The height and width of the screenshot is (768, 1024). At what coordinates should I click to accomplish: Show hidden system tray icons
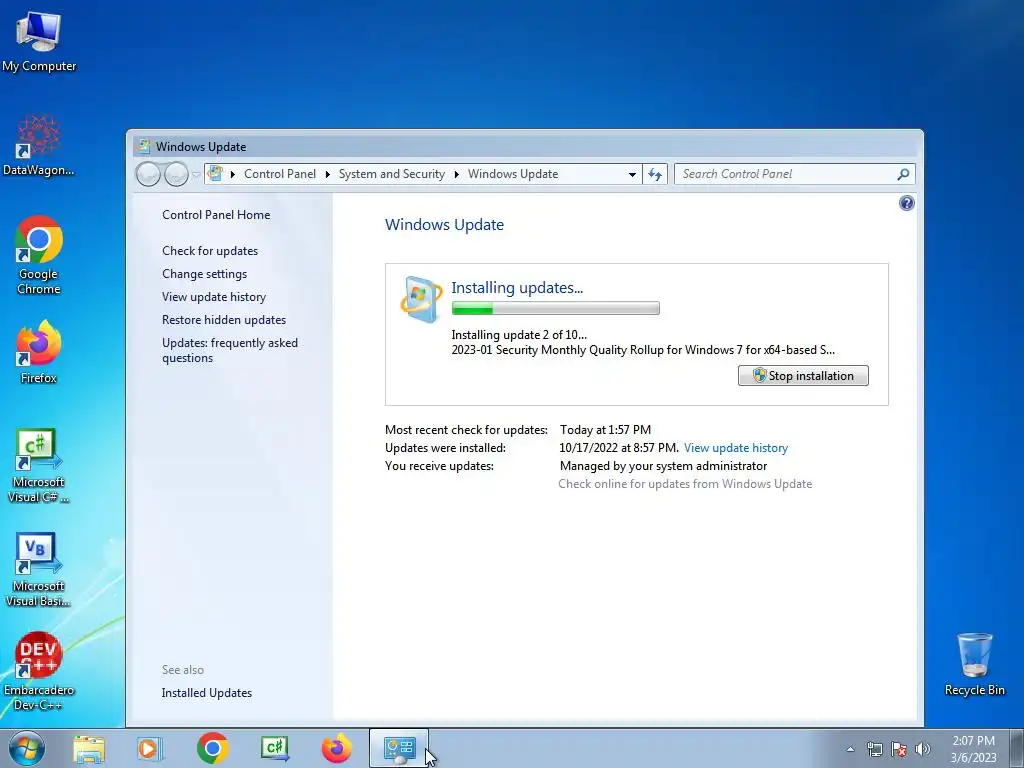[x=850, y=749]
